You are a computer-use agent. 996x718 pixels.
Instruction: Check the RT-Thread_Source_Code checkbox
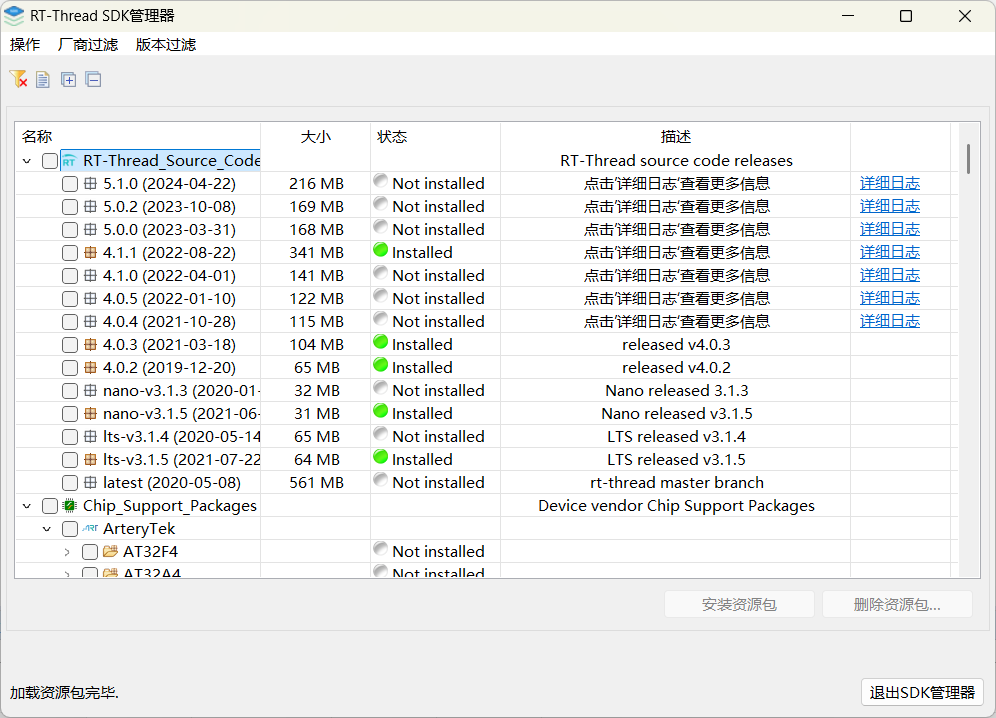pos(50,161)
